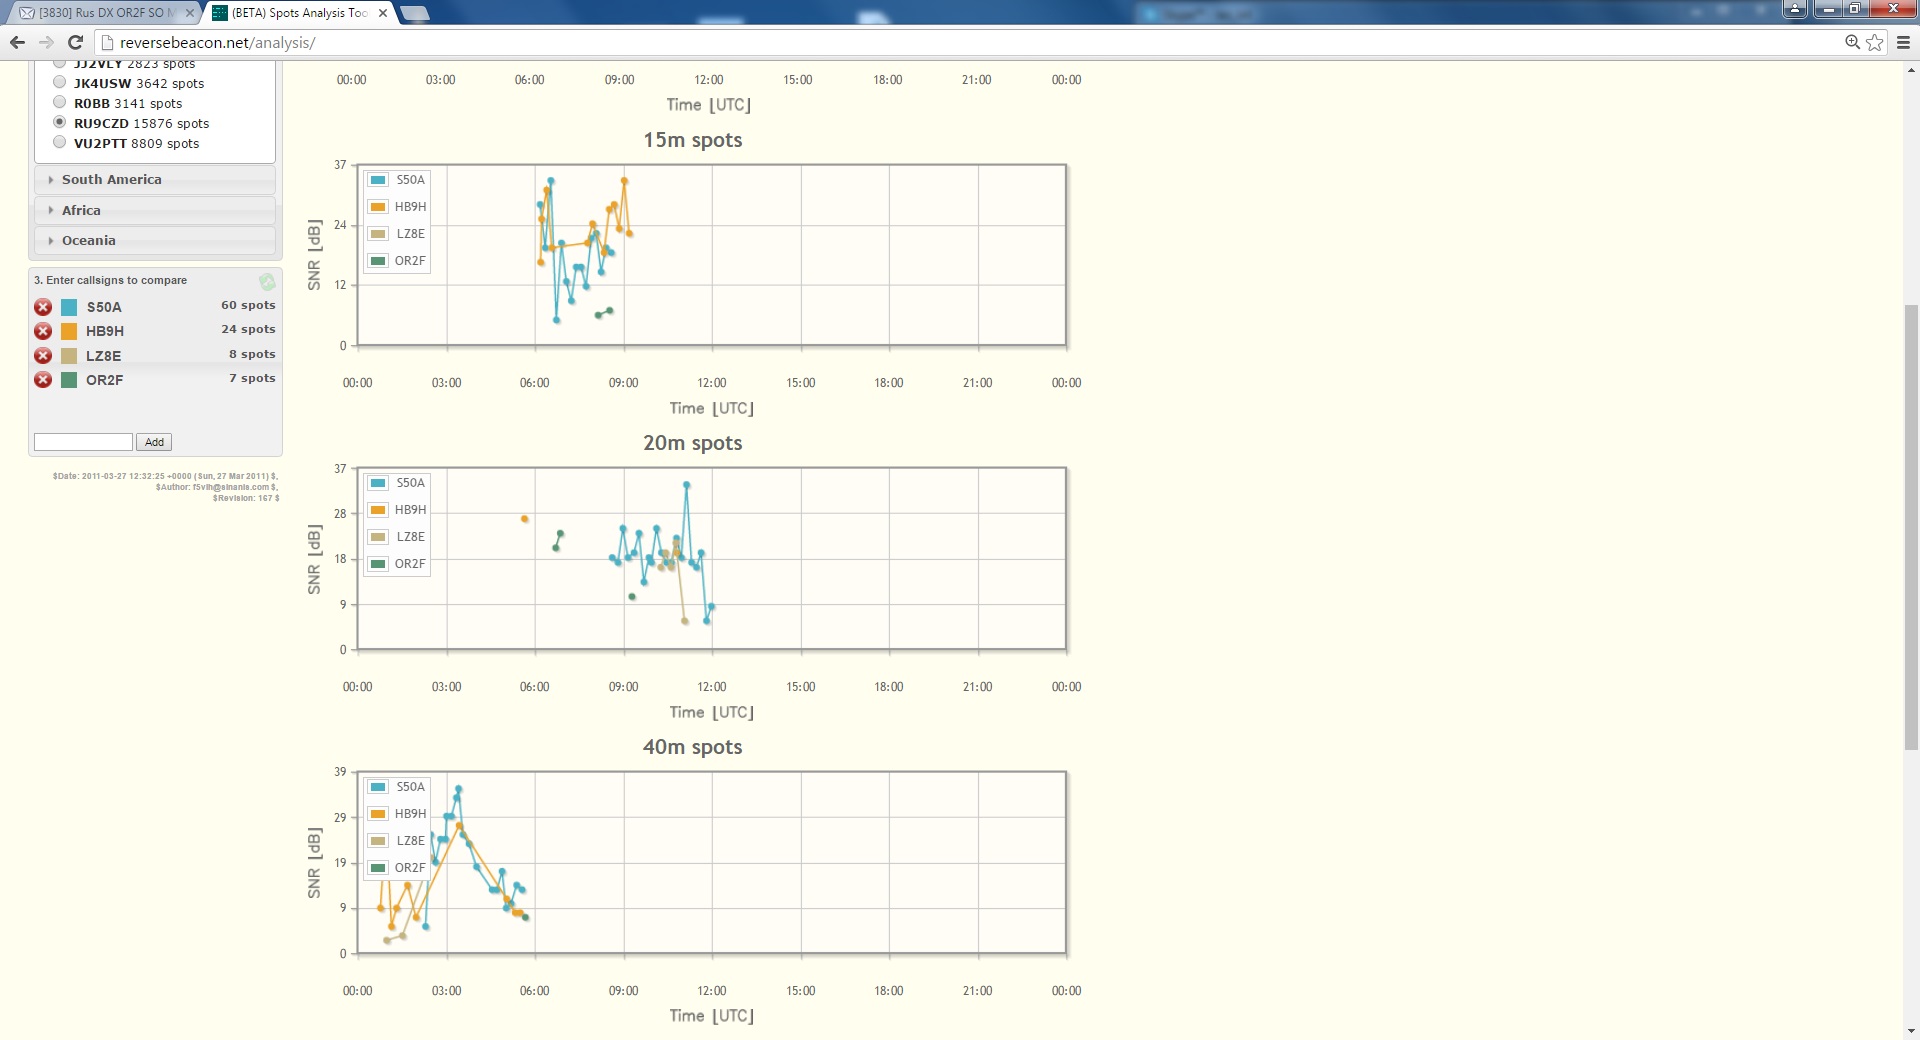Choose the VU2PTT radio option

pos(60,142)
